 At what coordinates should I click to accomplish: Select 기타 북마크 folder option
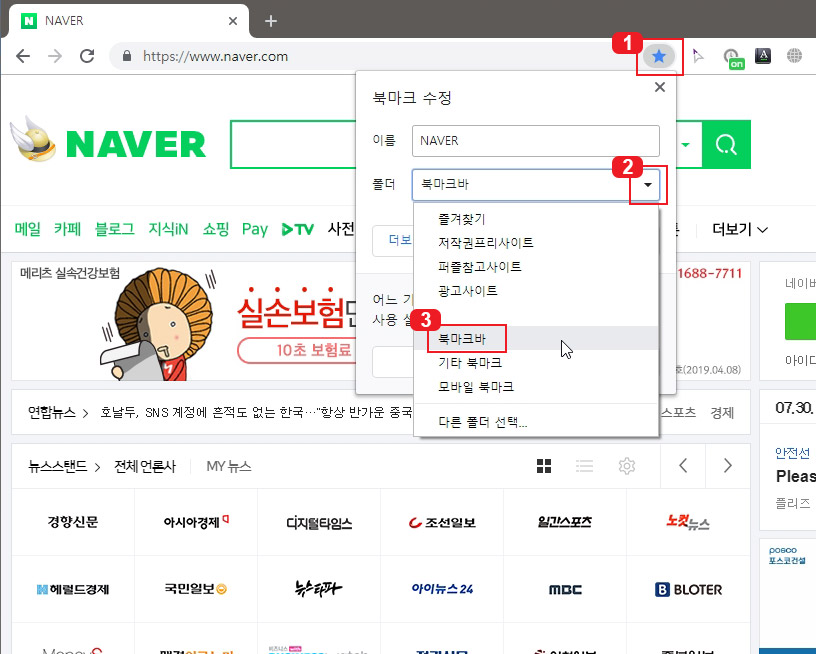[x=536, y=363]
